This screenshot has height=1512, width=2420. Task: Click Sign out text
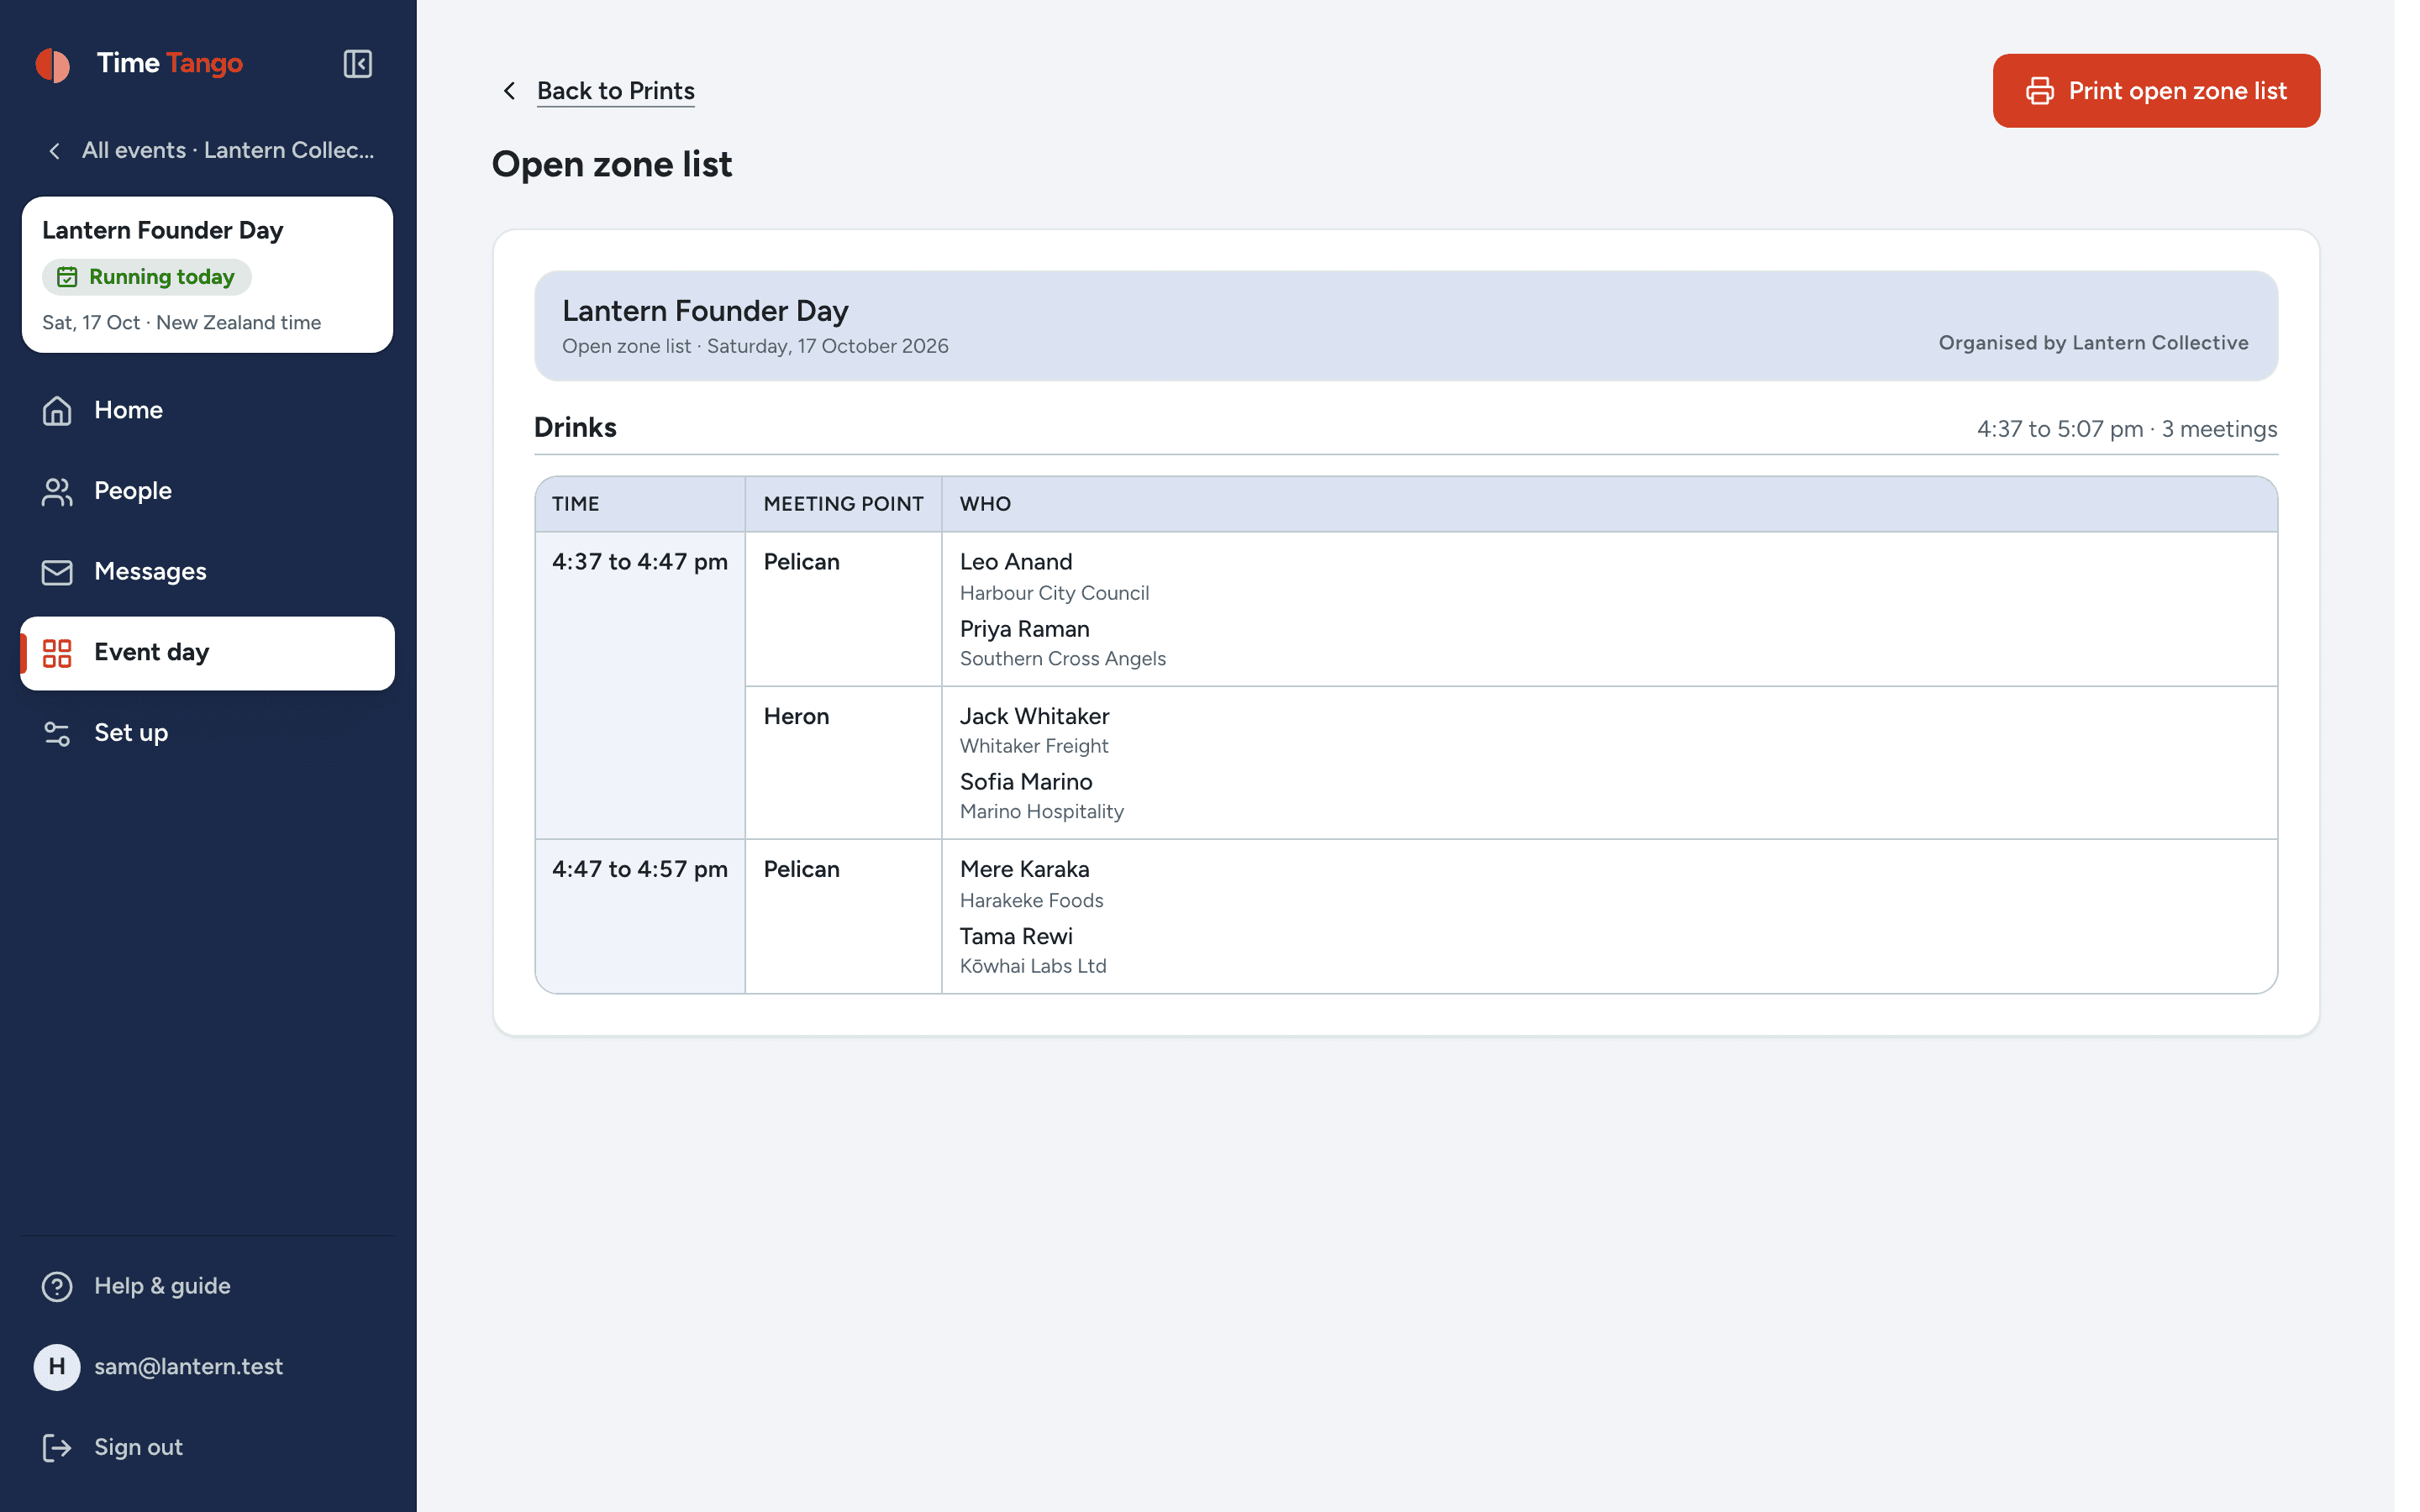pos(138,1447)
